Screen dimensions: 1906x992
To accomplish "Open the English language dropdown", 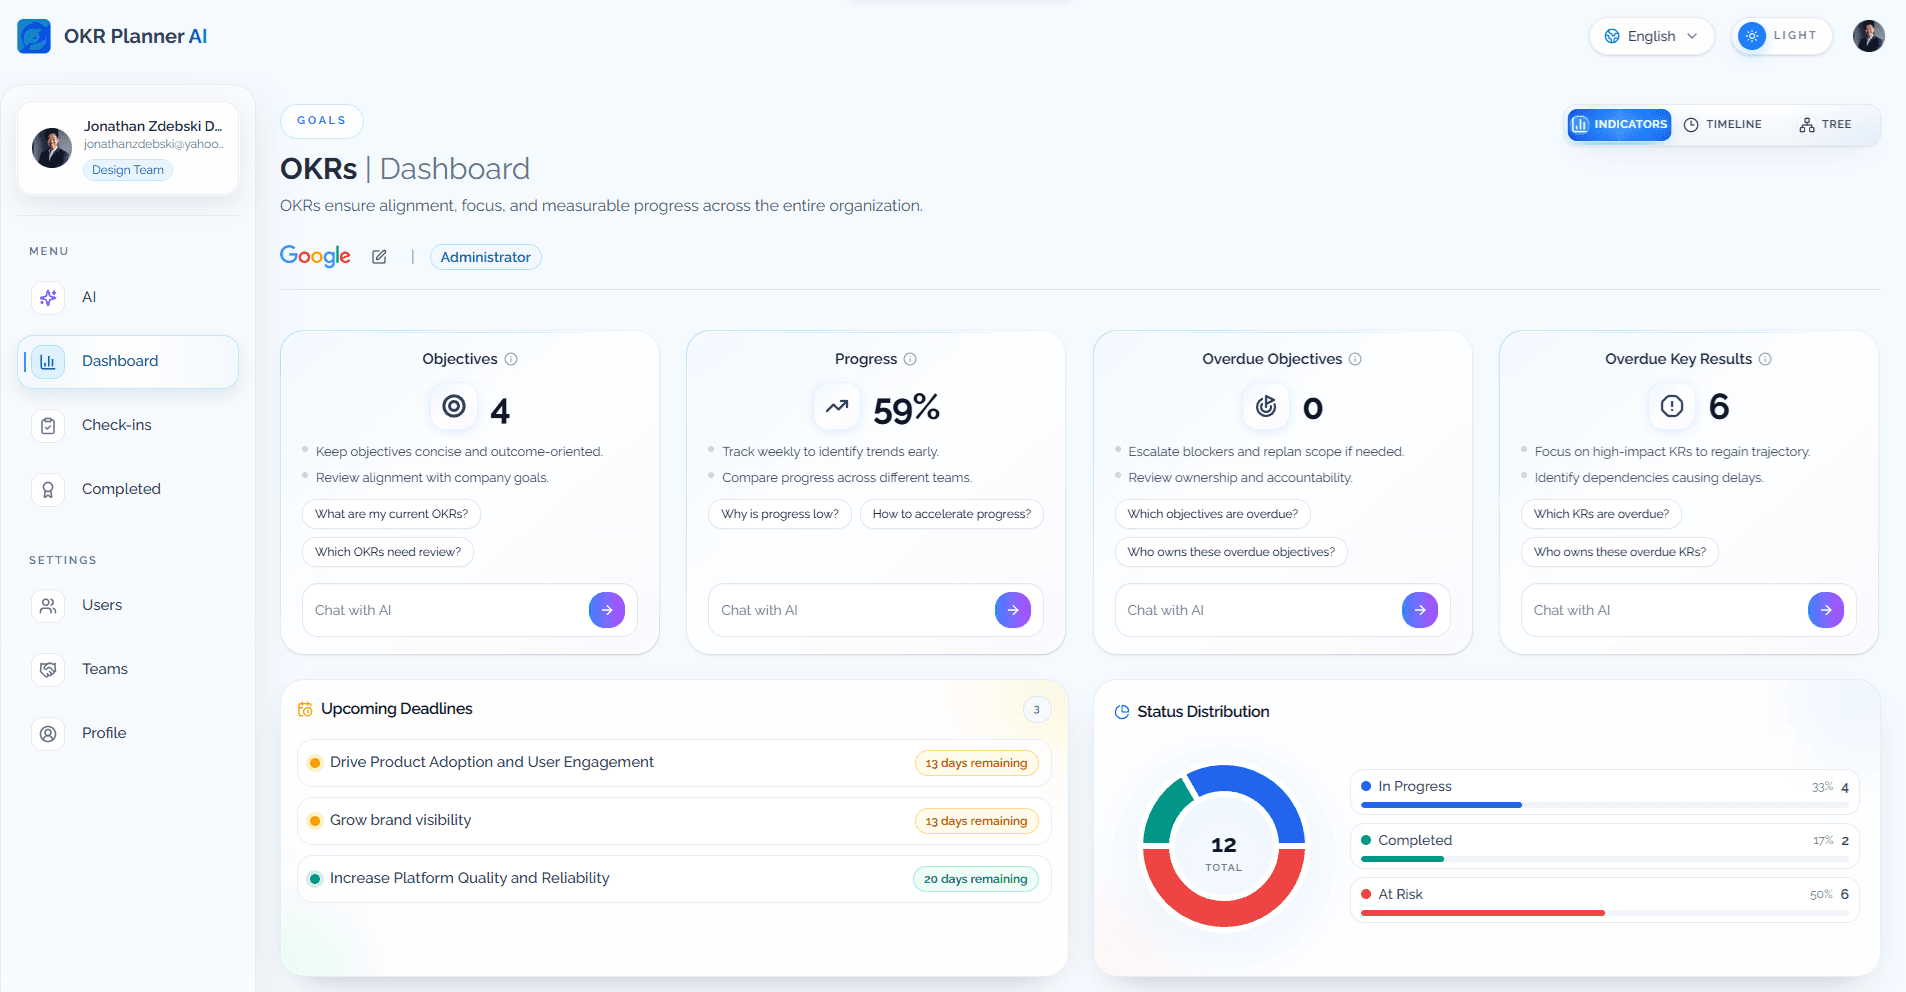I will [x=1650, y=35].
